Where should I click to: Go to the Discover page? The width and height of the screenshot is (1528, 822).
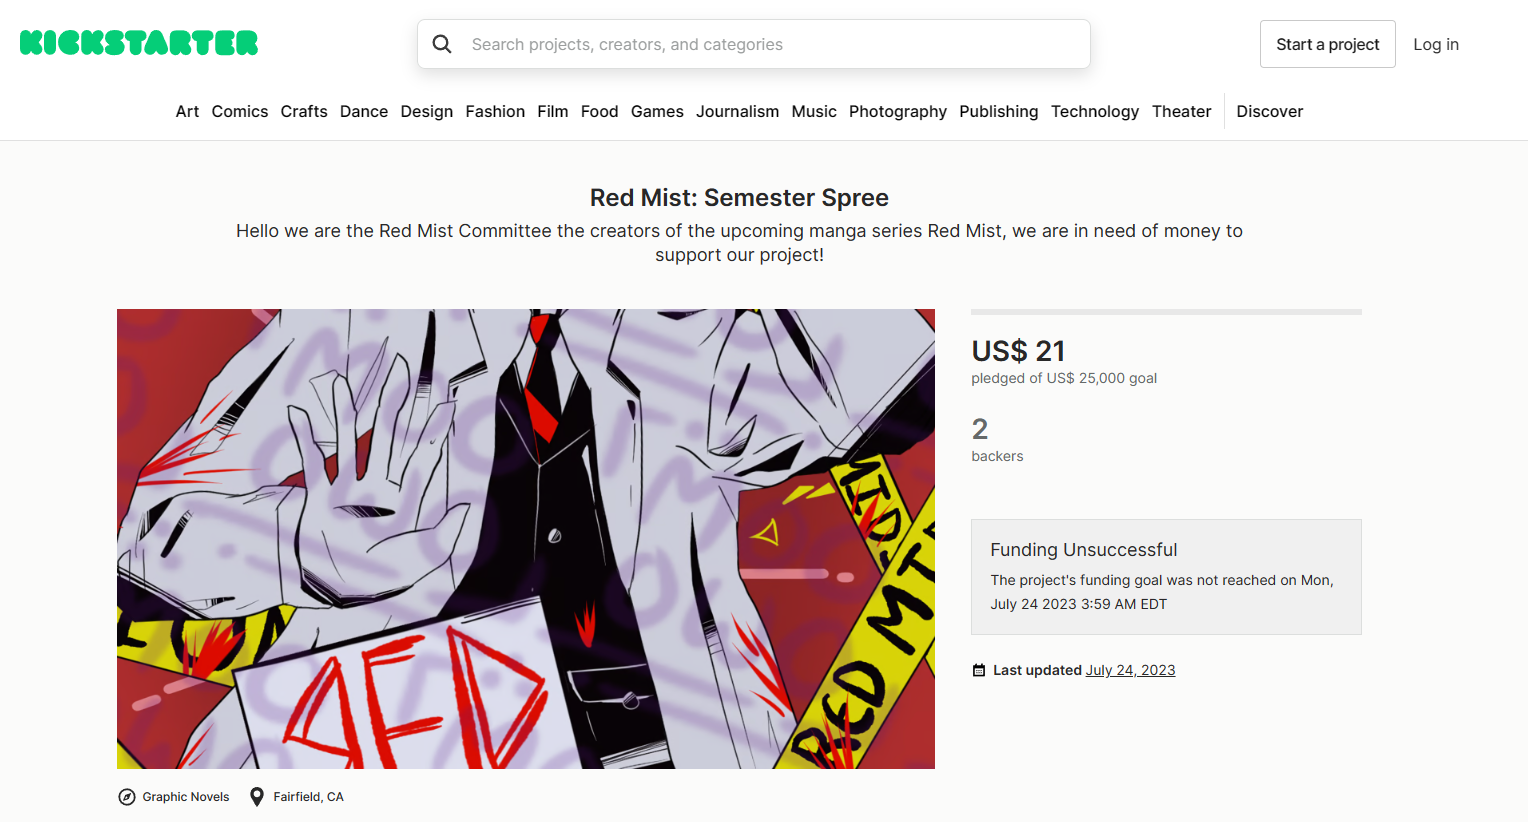pos(1270,111)
